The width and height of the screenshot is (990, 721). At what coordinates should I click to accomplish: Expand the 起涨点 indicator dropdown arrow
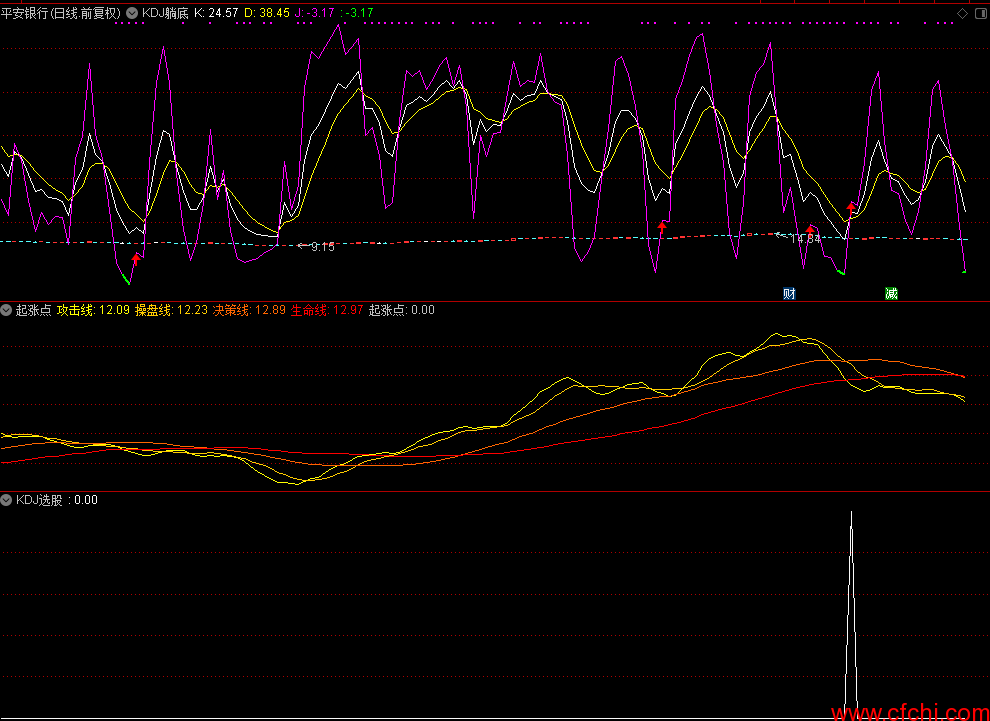(7, 310)
